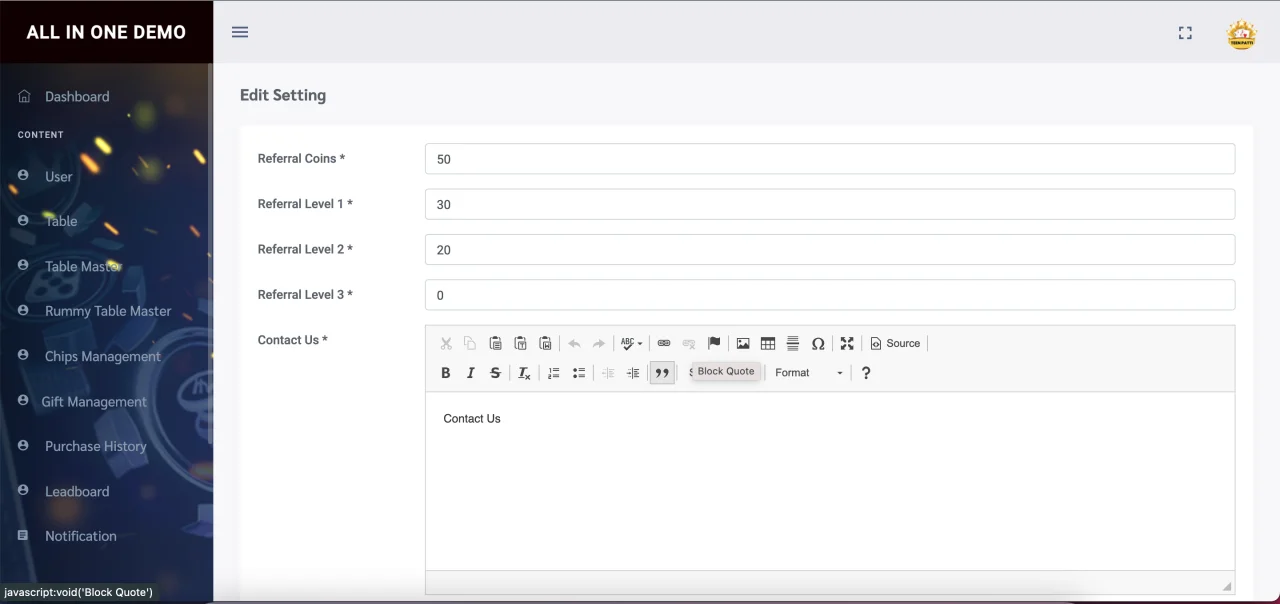Toggle strikethrough formatting in the editor

(495, 373)
